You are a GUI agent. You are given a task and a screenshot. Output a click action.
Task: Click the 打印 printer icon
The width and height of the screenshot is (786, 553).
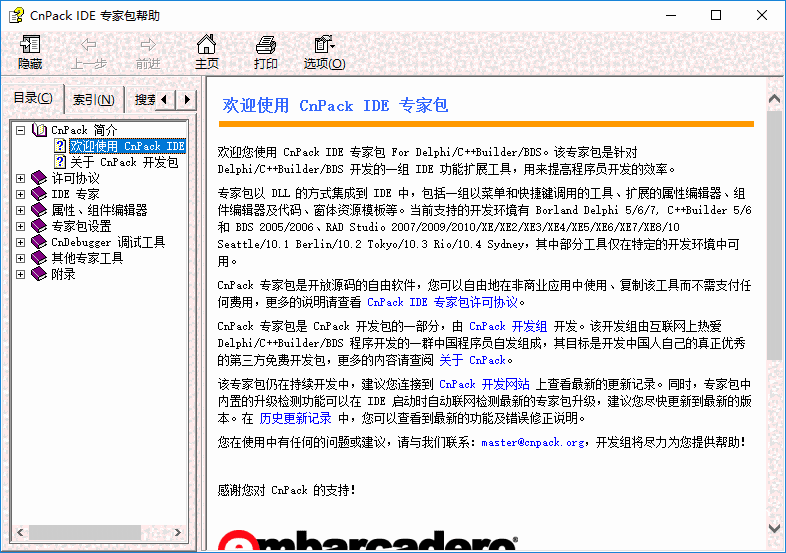point(266,45)
